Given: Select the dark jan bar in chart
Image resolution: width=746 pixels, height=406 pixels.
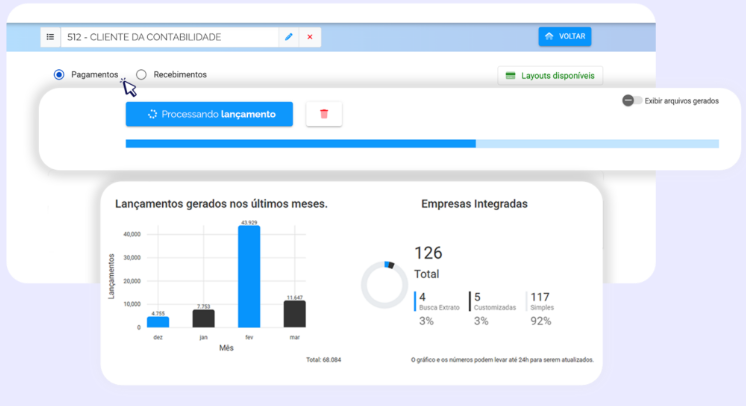Looking at the screenshot, I should point(204,318).
